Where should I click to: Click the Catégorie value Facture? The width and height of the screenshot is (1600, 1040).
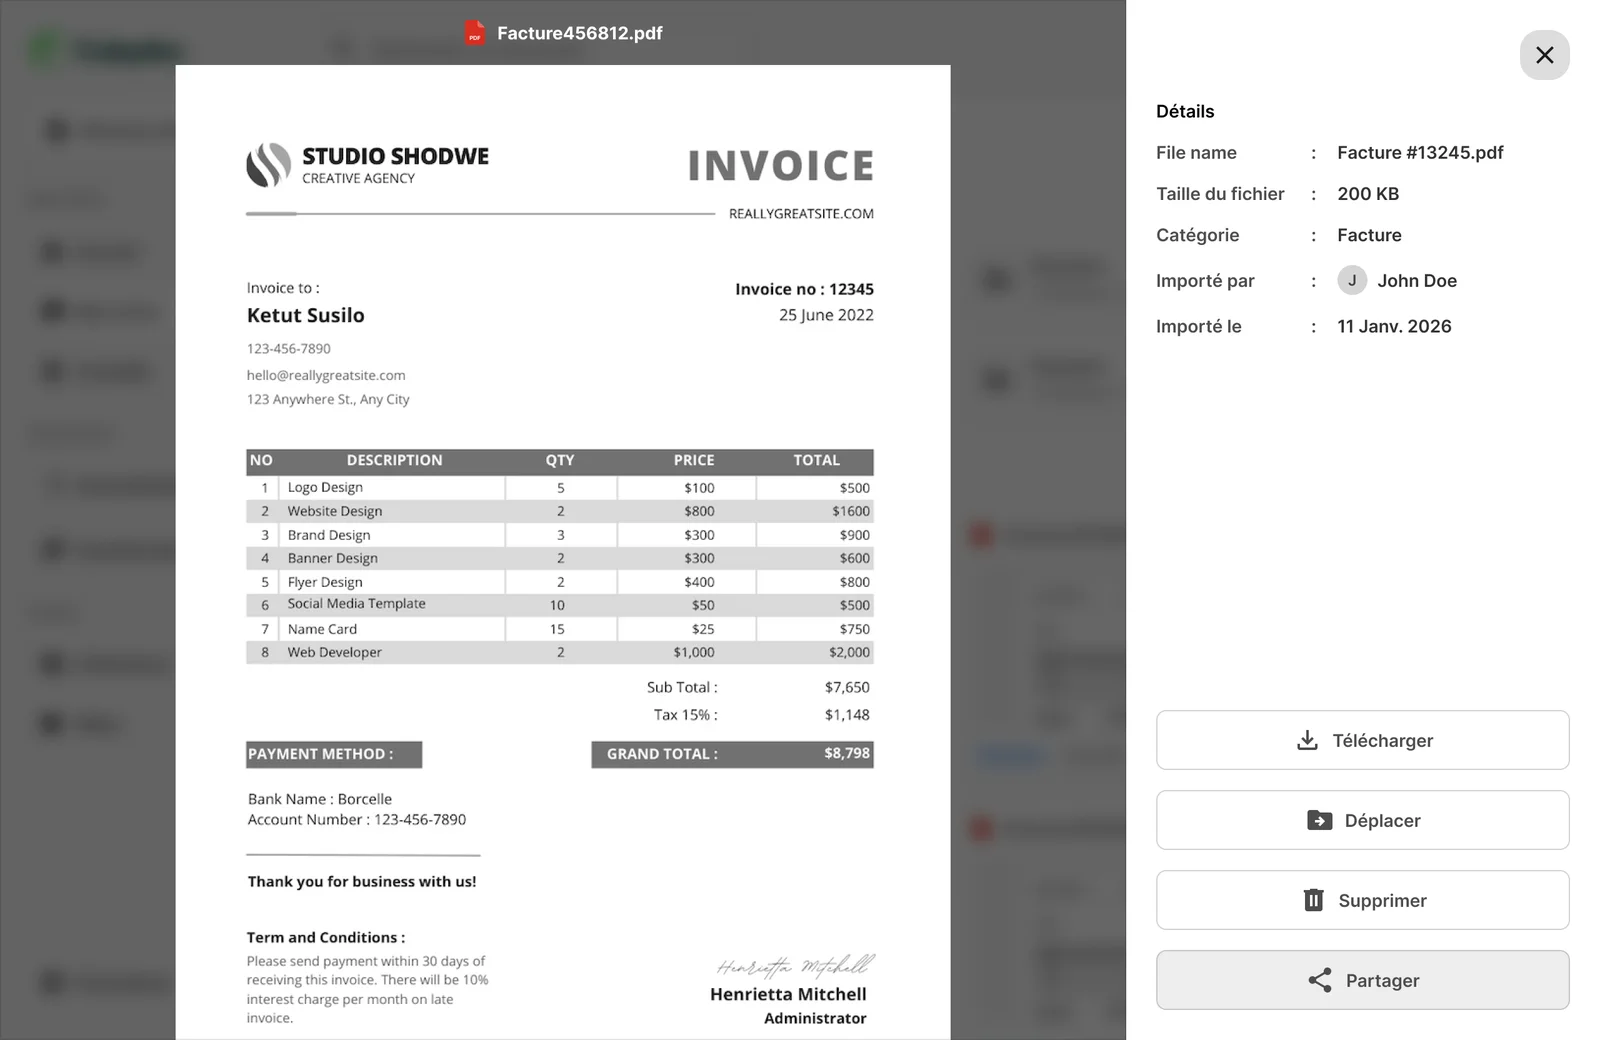tap(1369, 235)
